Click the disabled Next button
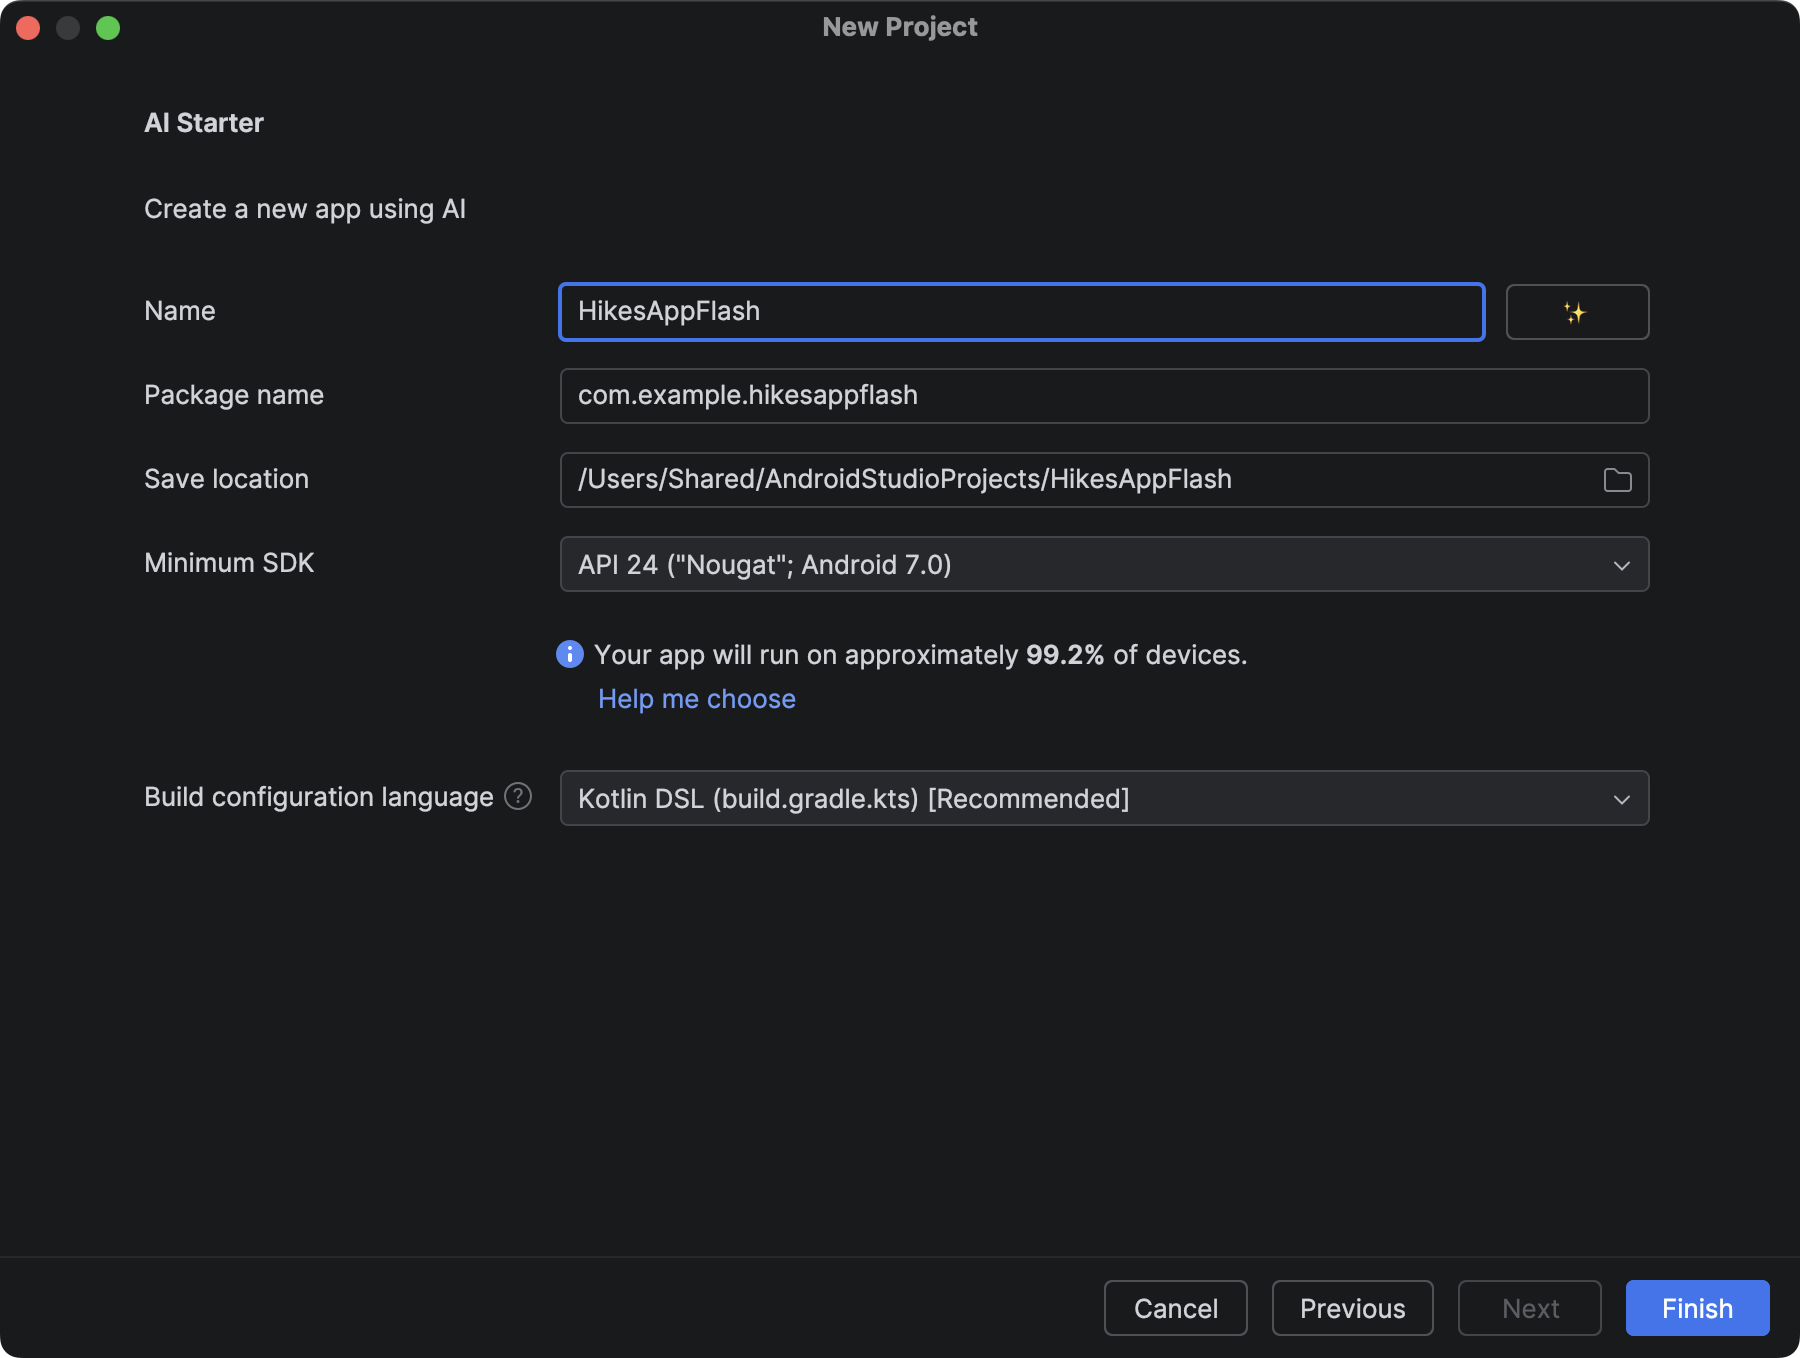 point(1529,1308)
